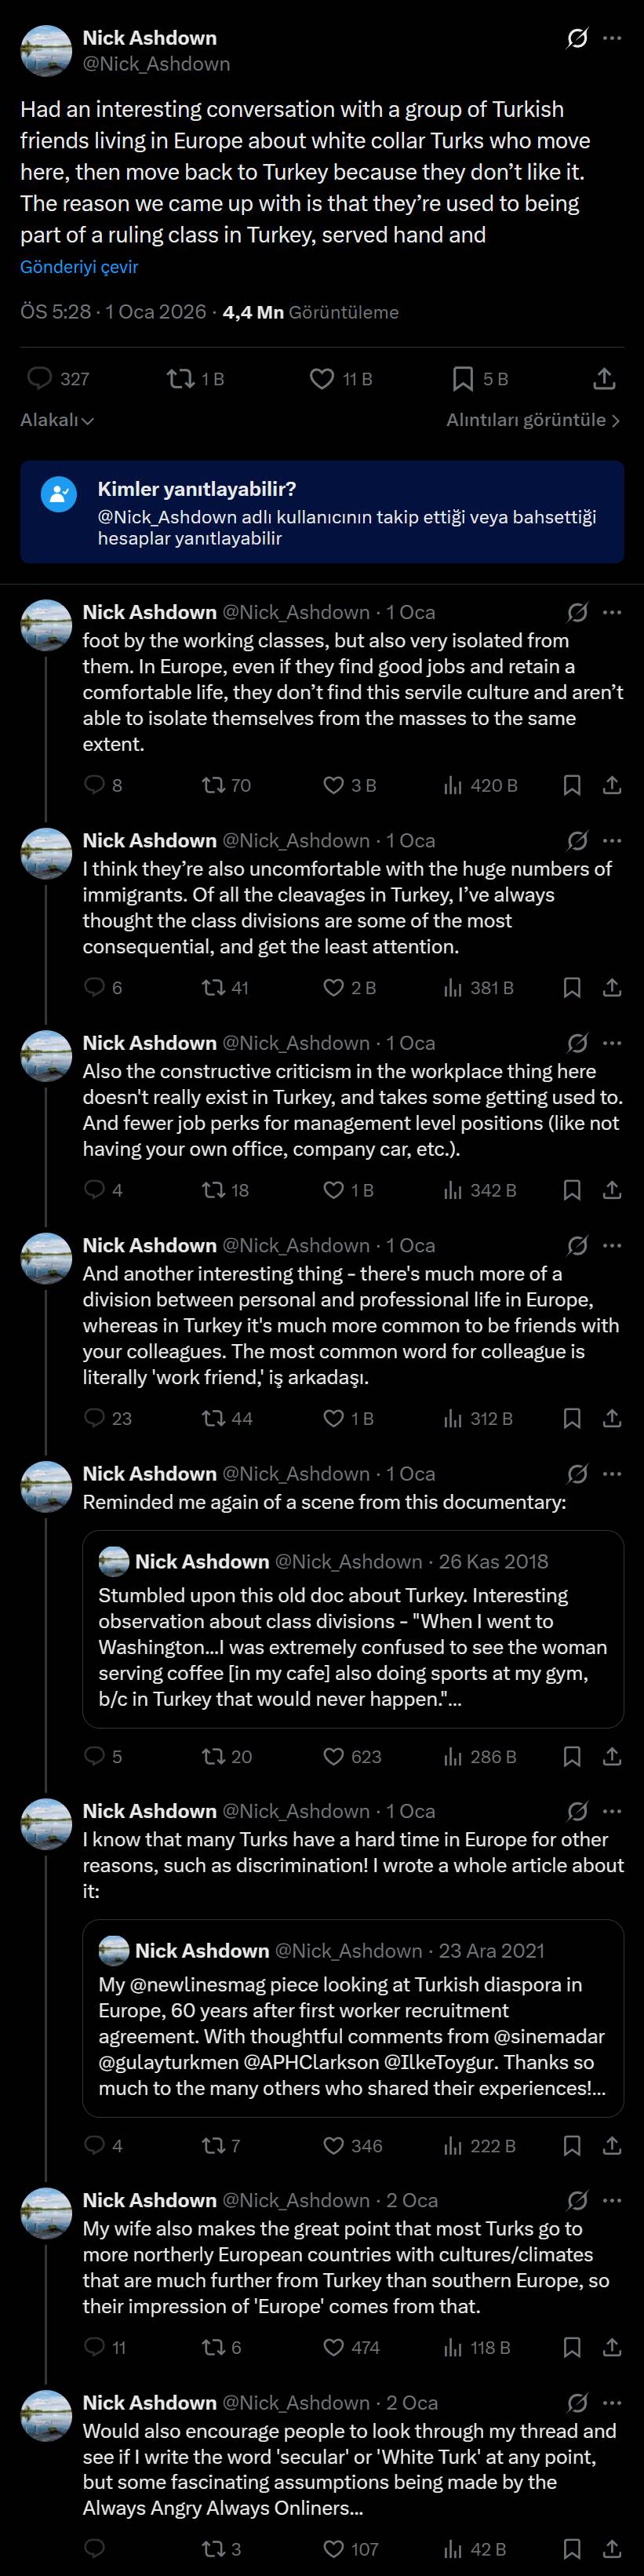Screen dimensions: 644x2576
Task: Expand the Alakalı sort dropdown
Action: click(57, 420)
